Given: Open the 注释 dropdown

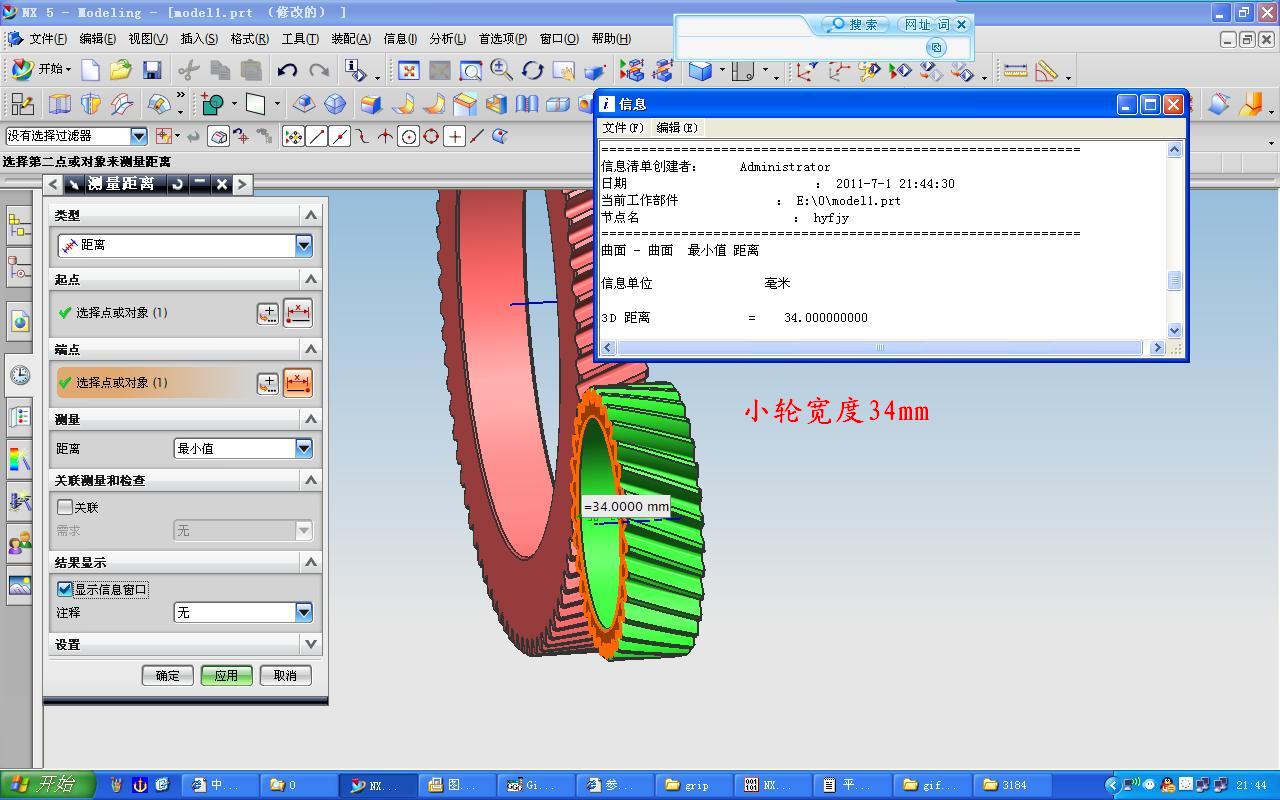Looking at the screenshot, I should (x=303, y=612).
